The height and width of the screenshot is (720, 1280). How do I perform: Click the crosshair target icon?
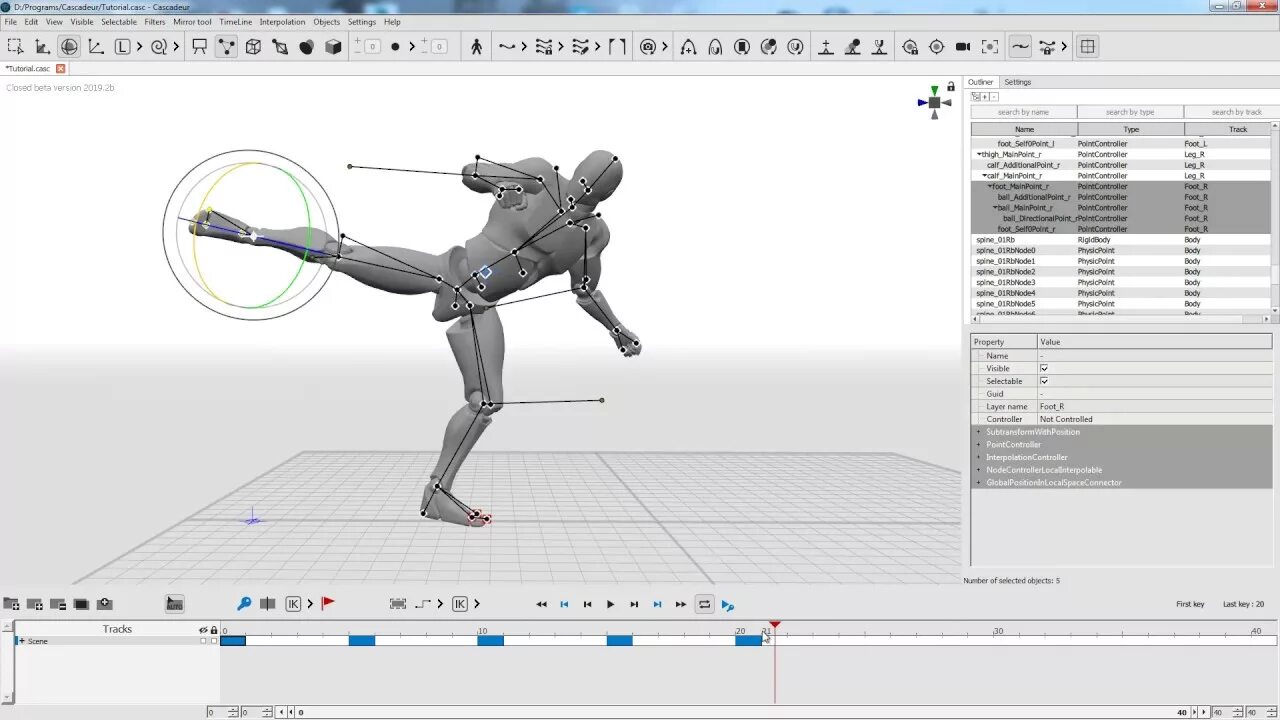[x=936, y=46]
